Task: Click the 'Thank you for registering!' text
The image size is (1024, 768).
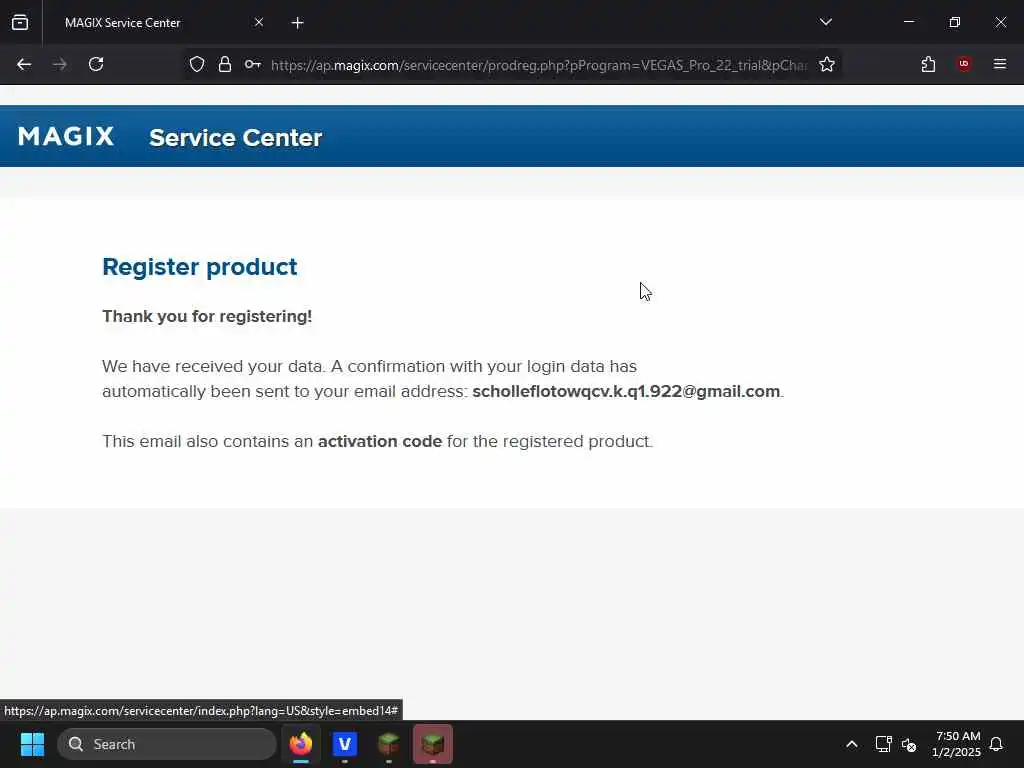Action: point(207,316)
